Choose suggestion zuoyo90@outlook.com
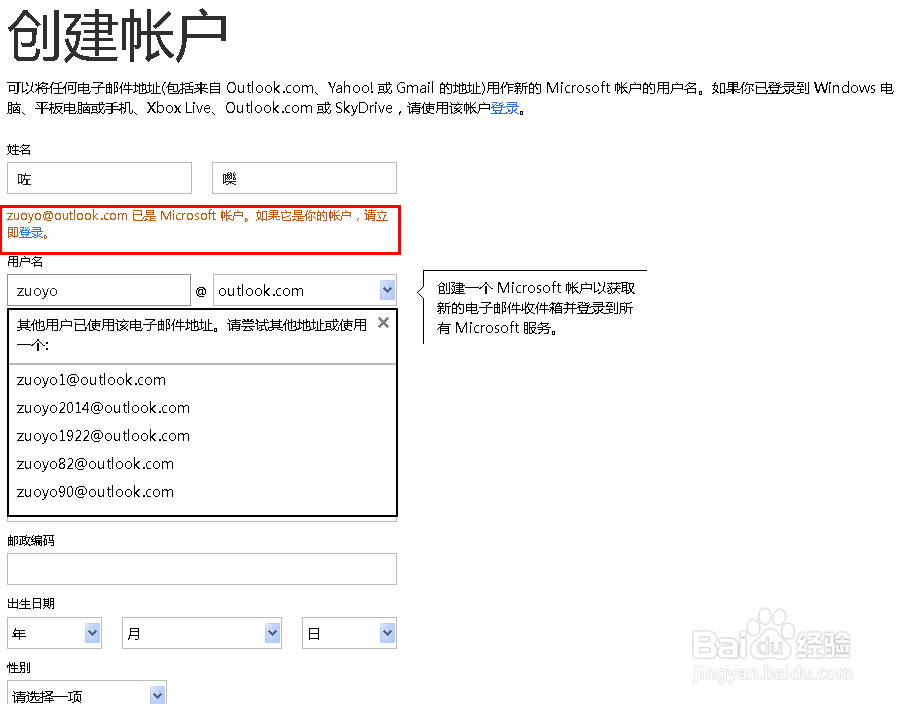Screen dimensions: 902x704 (95, 492)
